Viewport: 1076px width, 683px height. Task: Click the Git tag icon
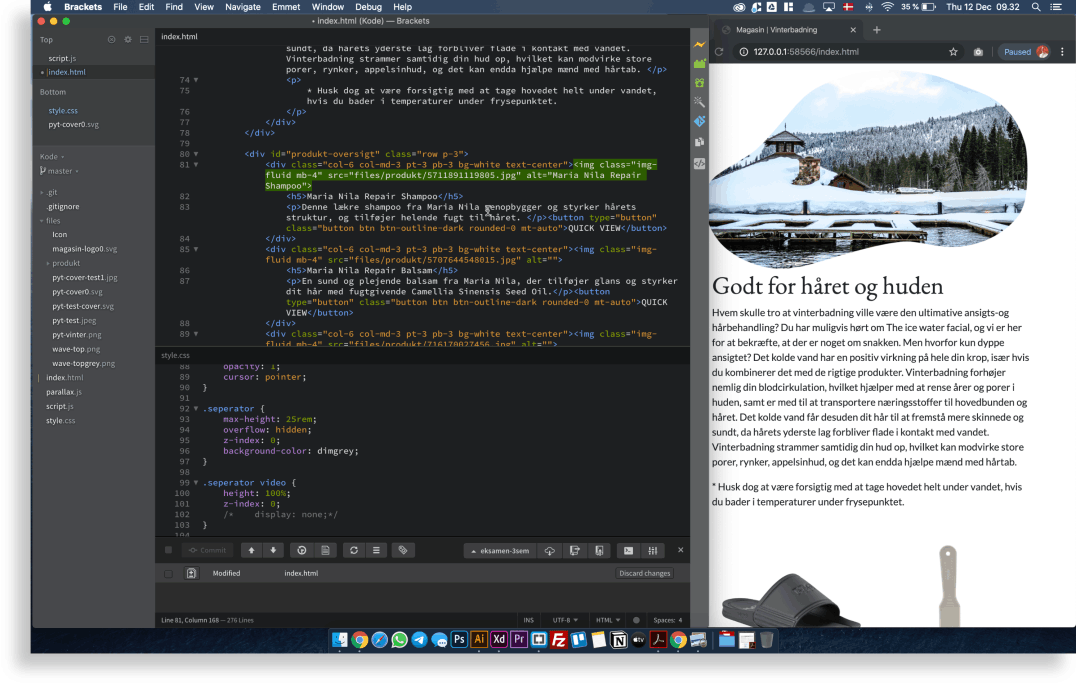pos(403,550)
